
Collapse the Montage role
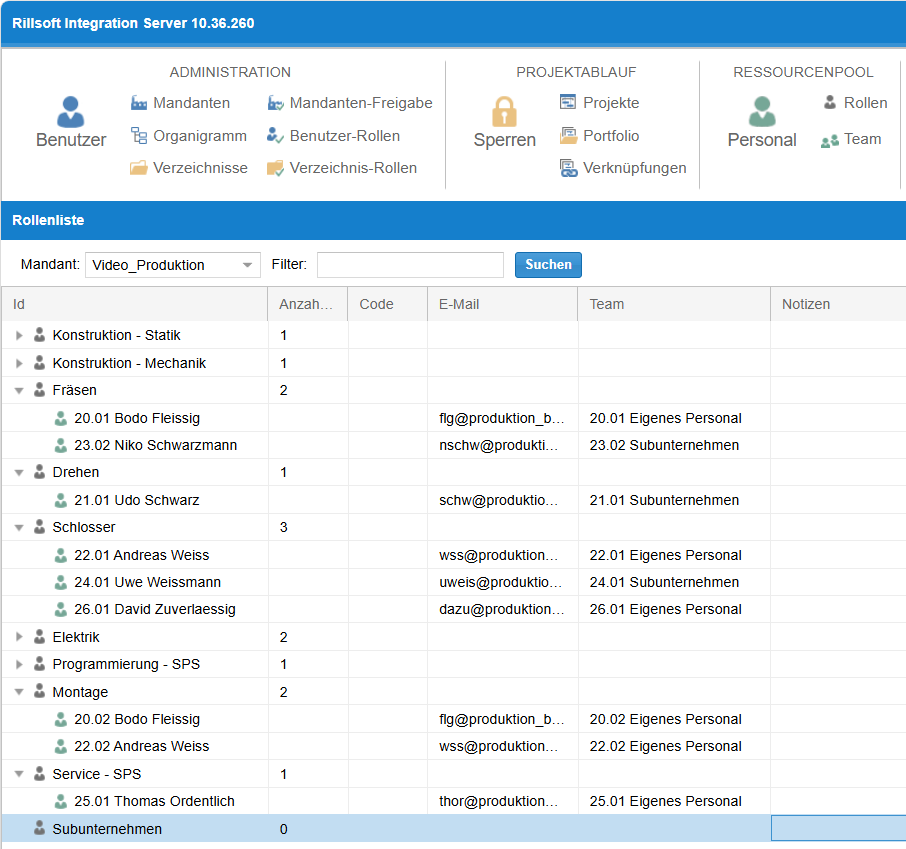click(19, 692)
